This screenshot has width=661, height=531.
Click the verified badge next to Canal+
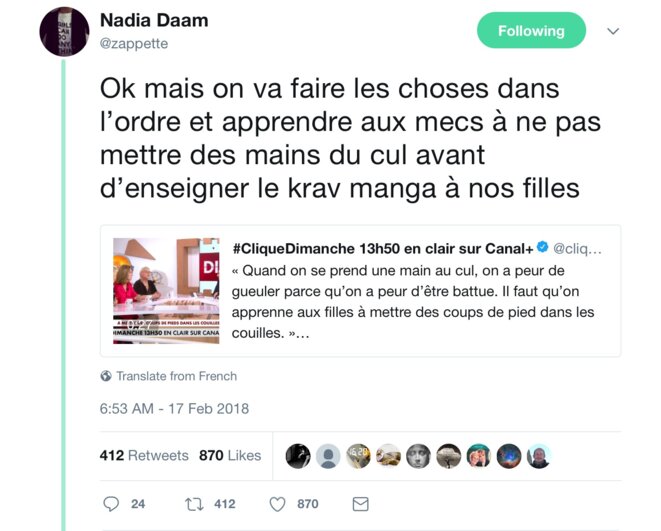pos(543,247)
